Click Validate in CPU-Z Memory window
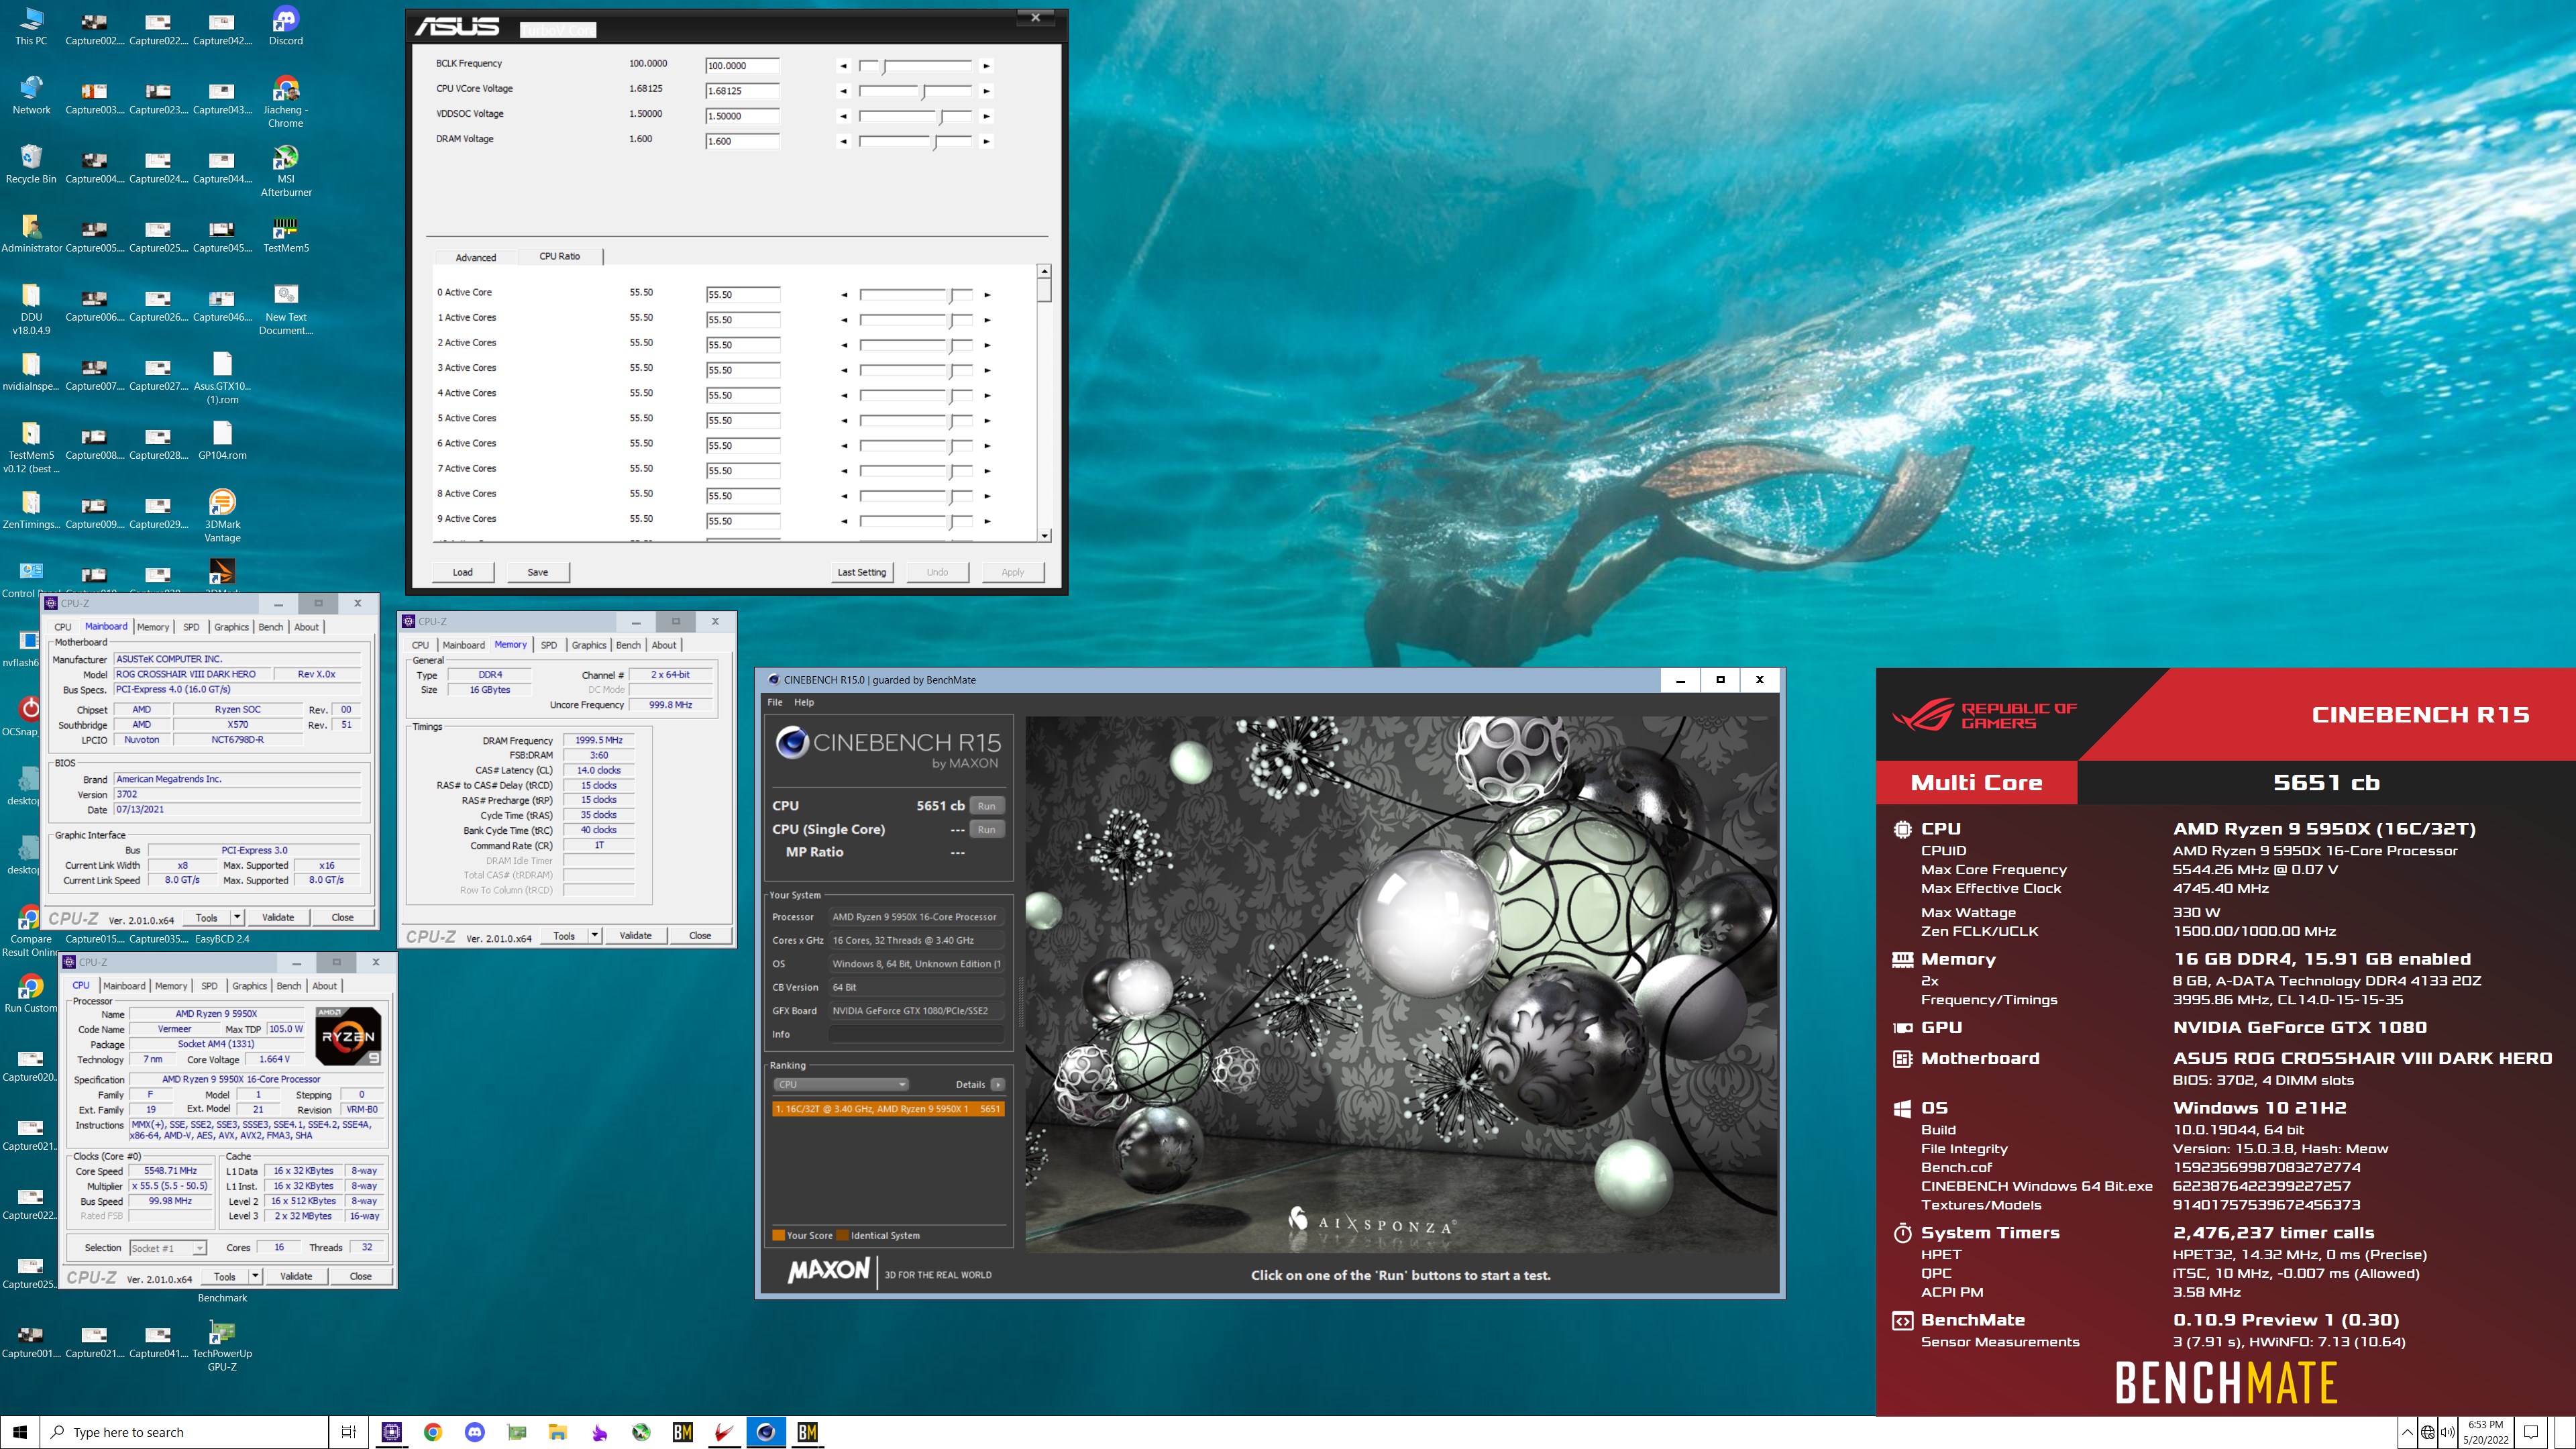2576x1449 pixels. click(636, 936)
